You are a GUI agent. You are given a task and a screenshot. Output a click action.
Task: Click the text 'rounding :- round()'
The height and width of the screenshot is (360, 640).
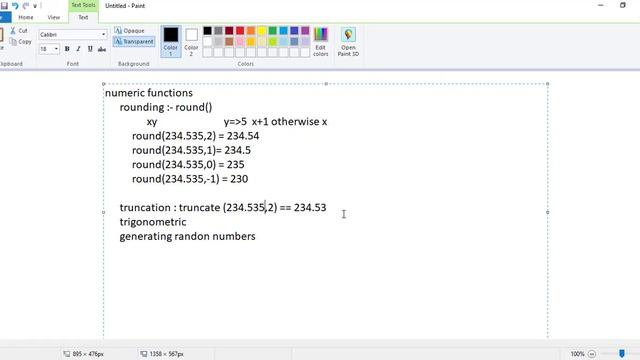pyautogui.click(x=166, y=107)
